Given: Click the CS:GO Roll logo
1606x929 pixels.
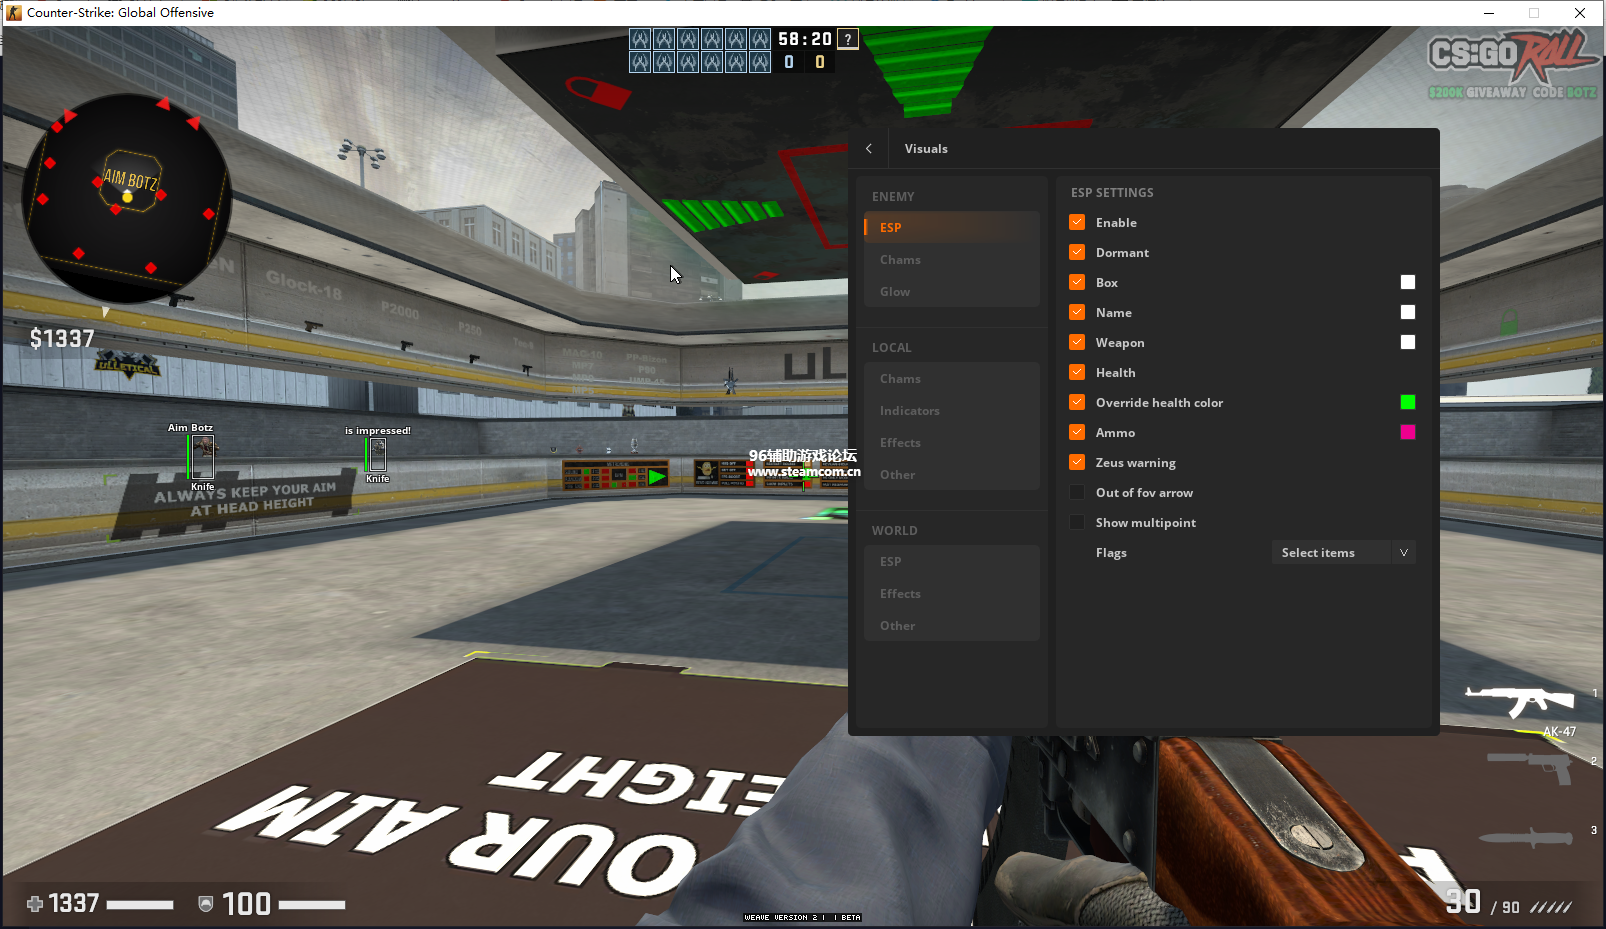Looking at the screenshot, I should tap(1511, 58).
